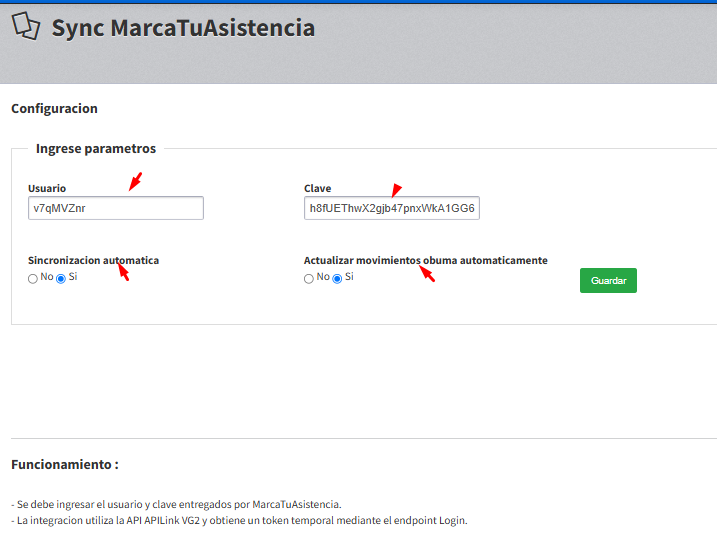Click the Usuario label
This screenshot has height=554, width=717.
click(47, 188)
